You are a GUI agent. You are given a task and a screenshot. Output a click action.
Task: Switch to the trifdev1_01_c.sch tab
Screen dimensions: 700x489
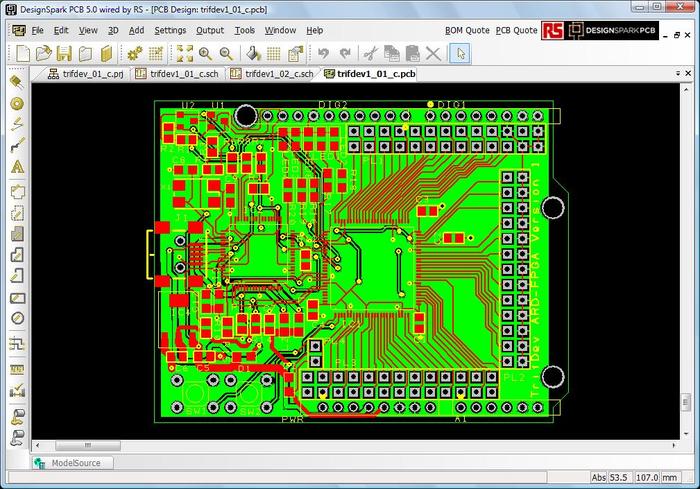tap(177, 74)
